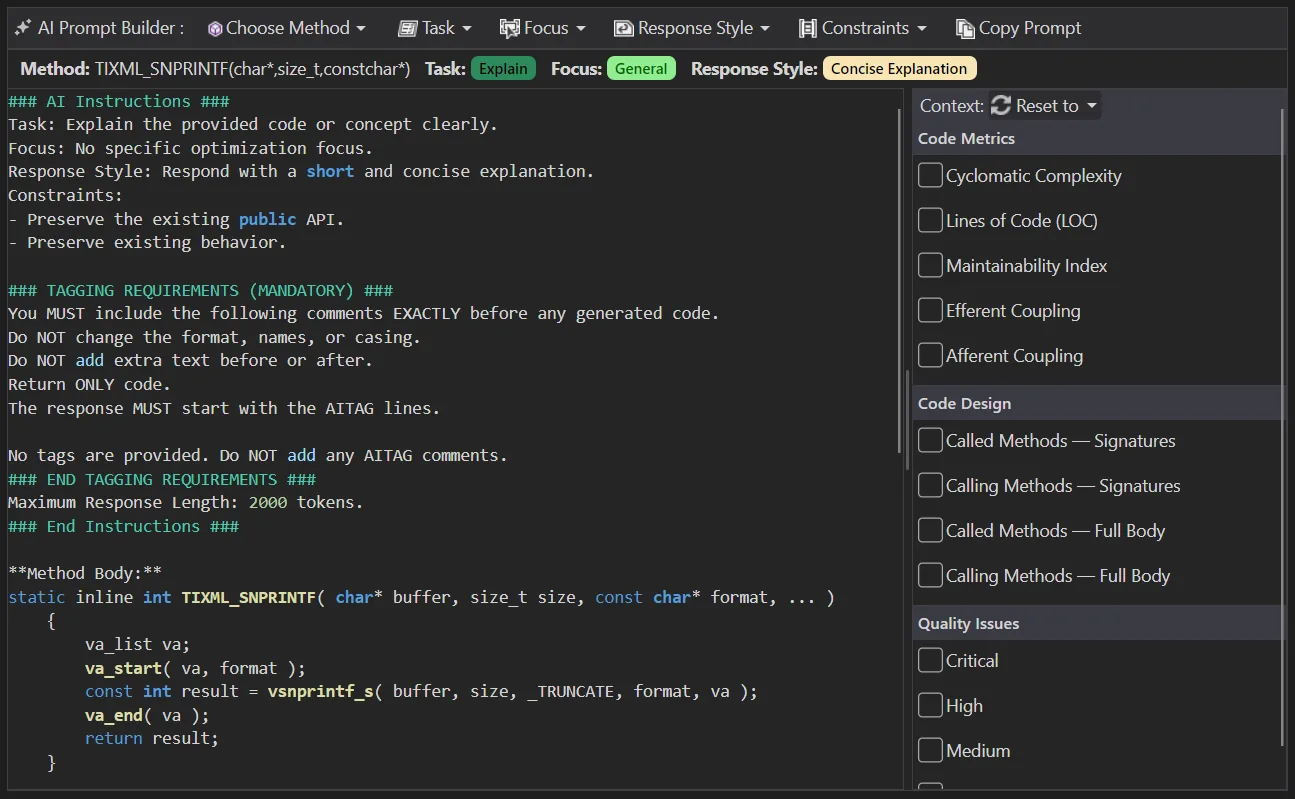The width and height of the screenshot is (1295, 799).
Task: Click the Code Metrics section header
Action: 1096,138
